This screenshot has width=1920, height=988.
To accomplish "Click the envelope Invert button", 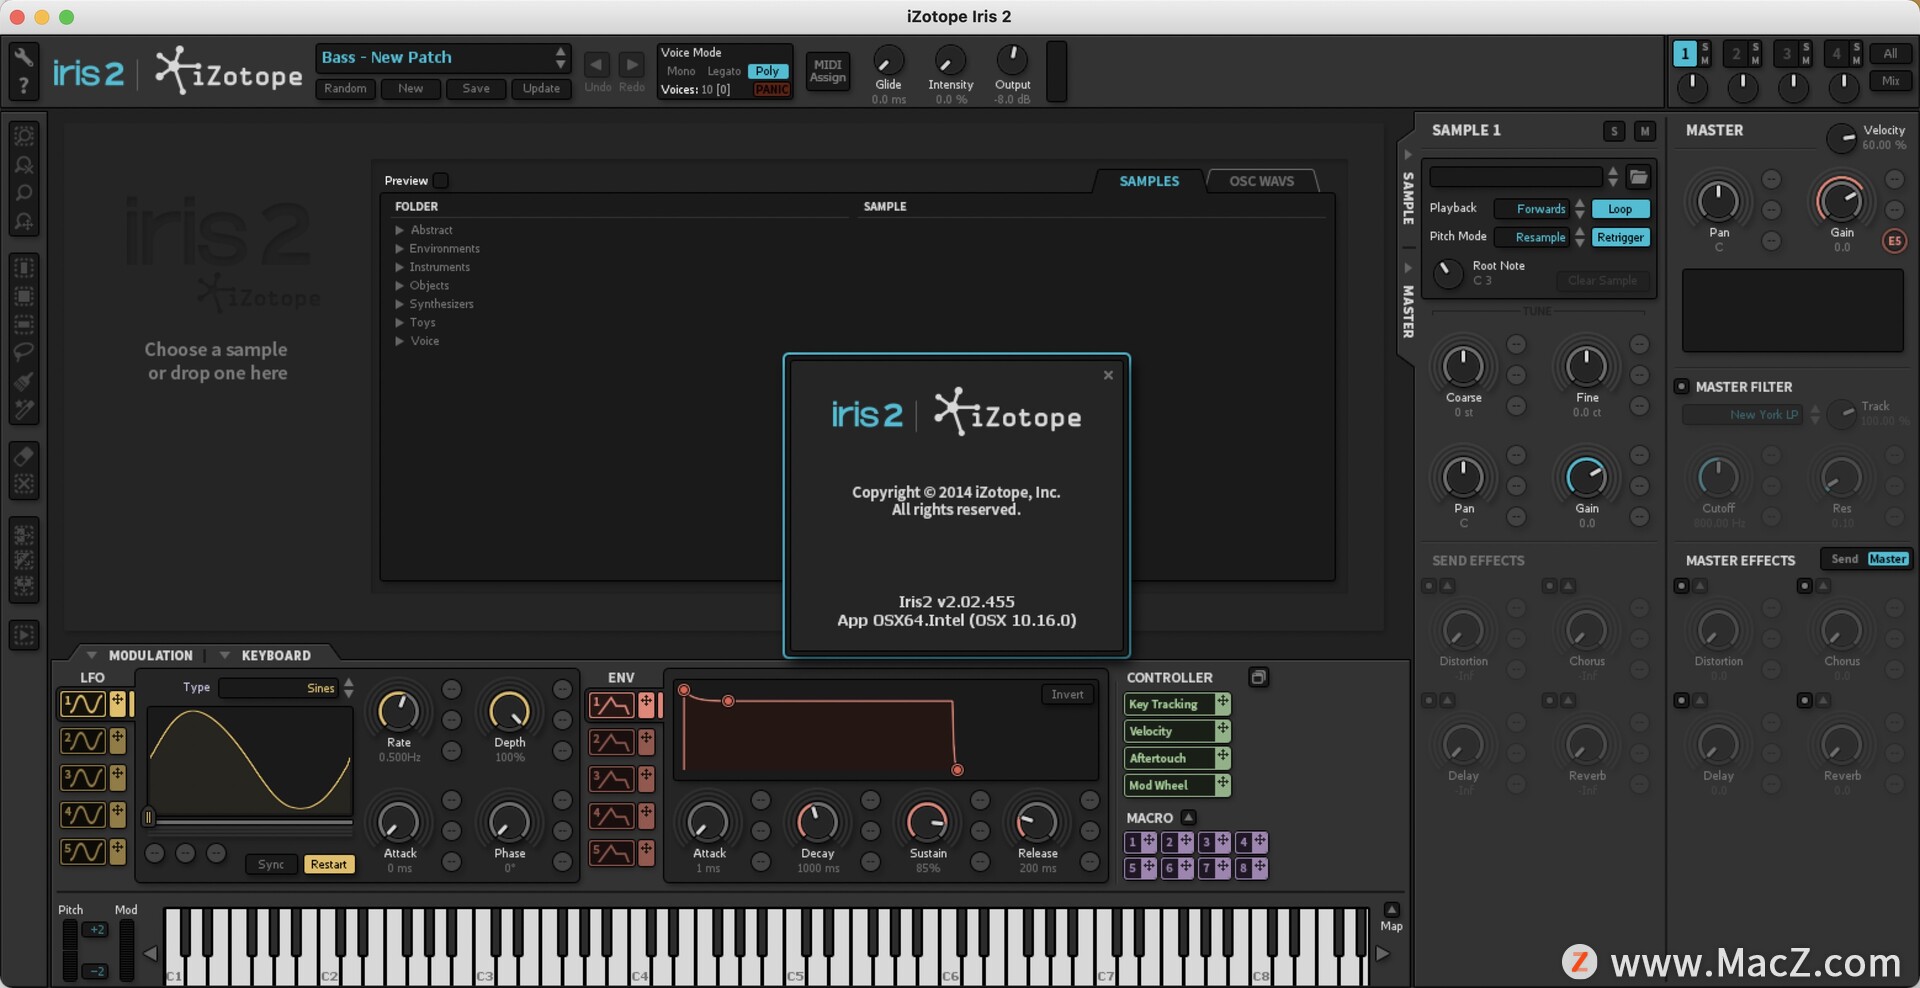I will pyautogui.click(x=1067, y=694).
